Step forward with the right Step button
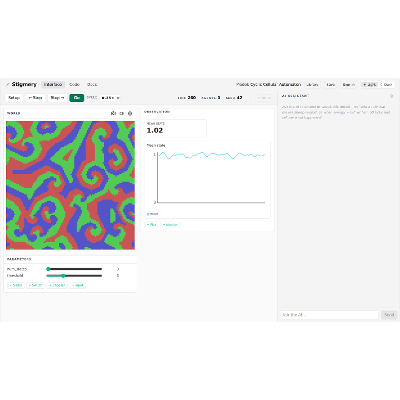 pyautogui.click(x=57, y=98)
